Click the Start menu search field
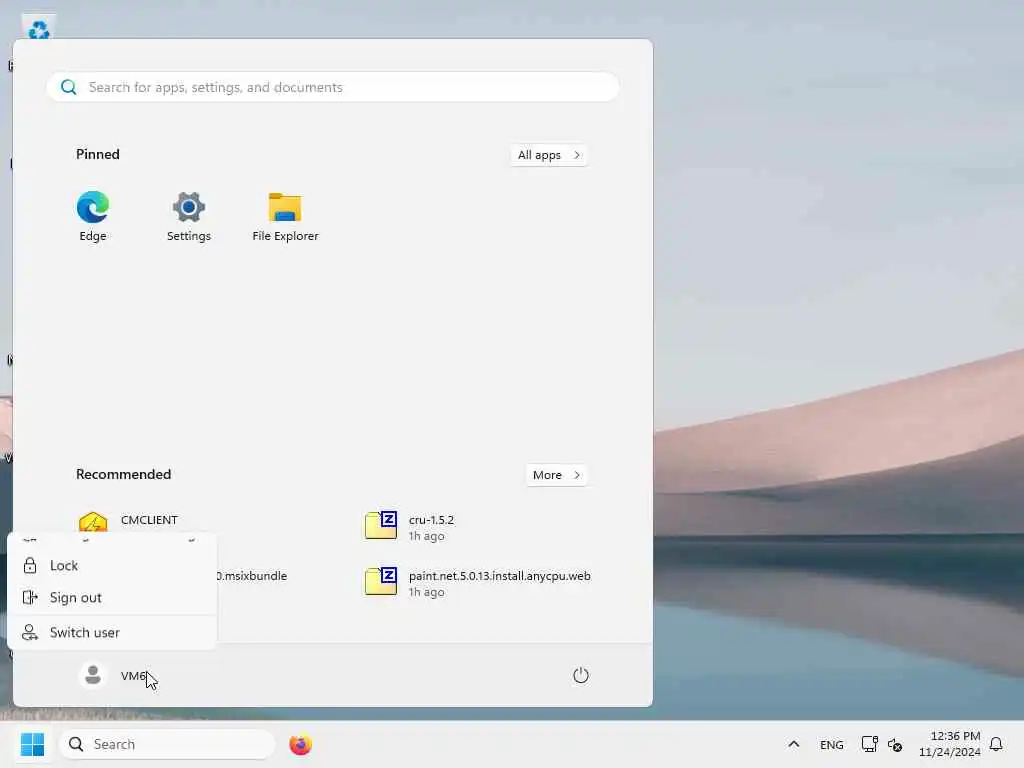 coord(333,87)
